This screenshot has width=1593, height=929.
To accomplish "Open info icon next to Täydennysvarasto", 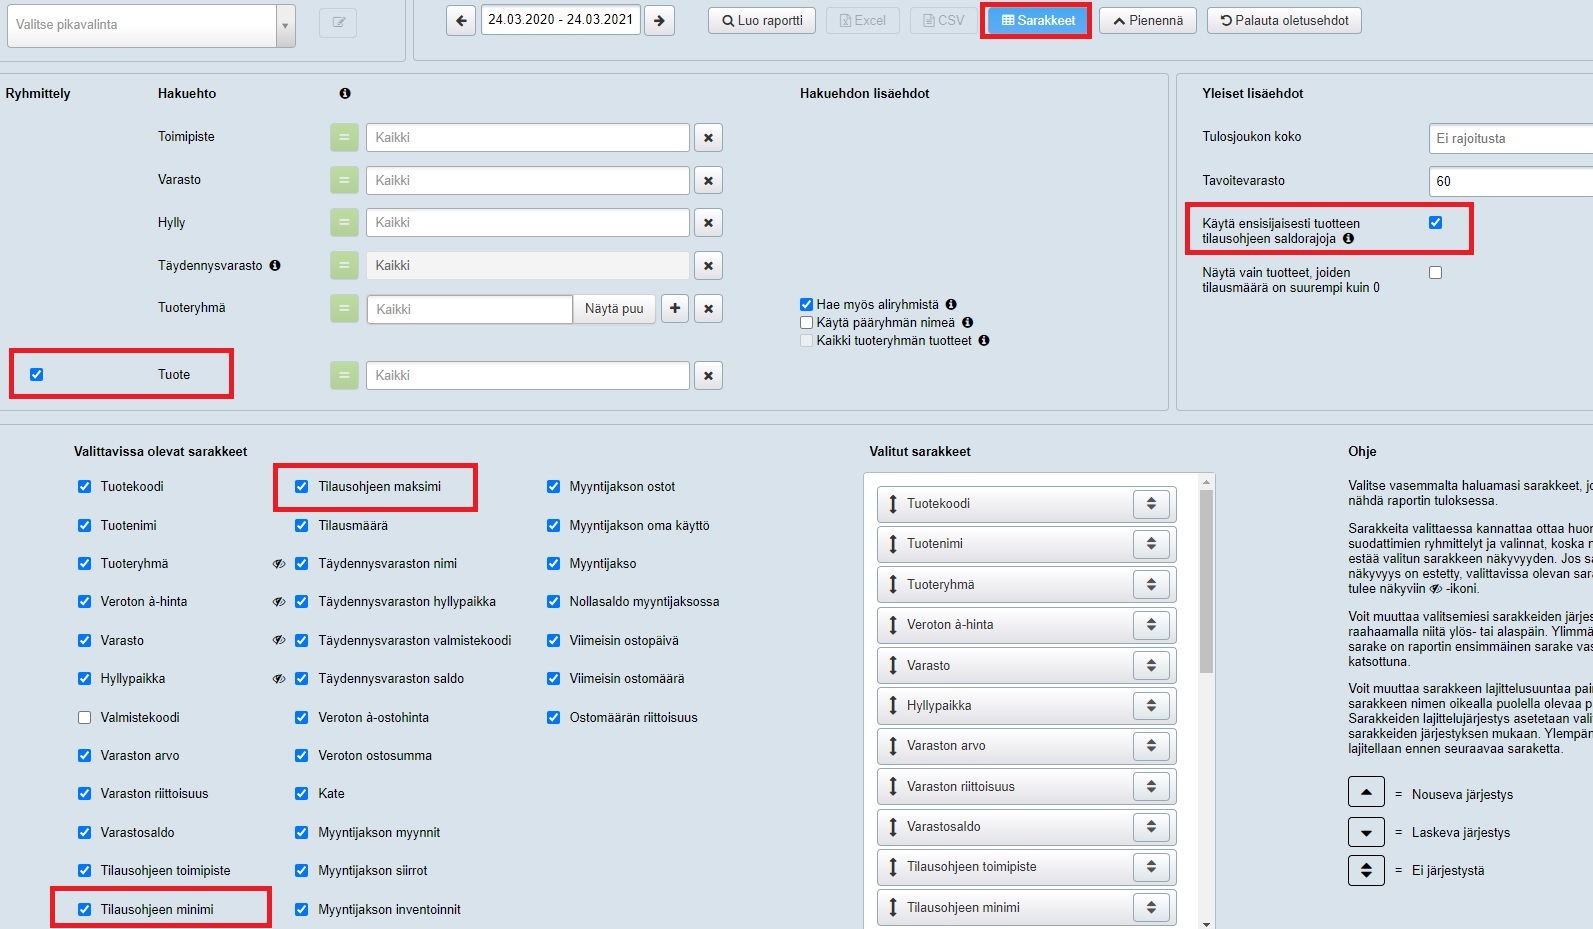I will (x=275, y=266).
